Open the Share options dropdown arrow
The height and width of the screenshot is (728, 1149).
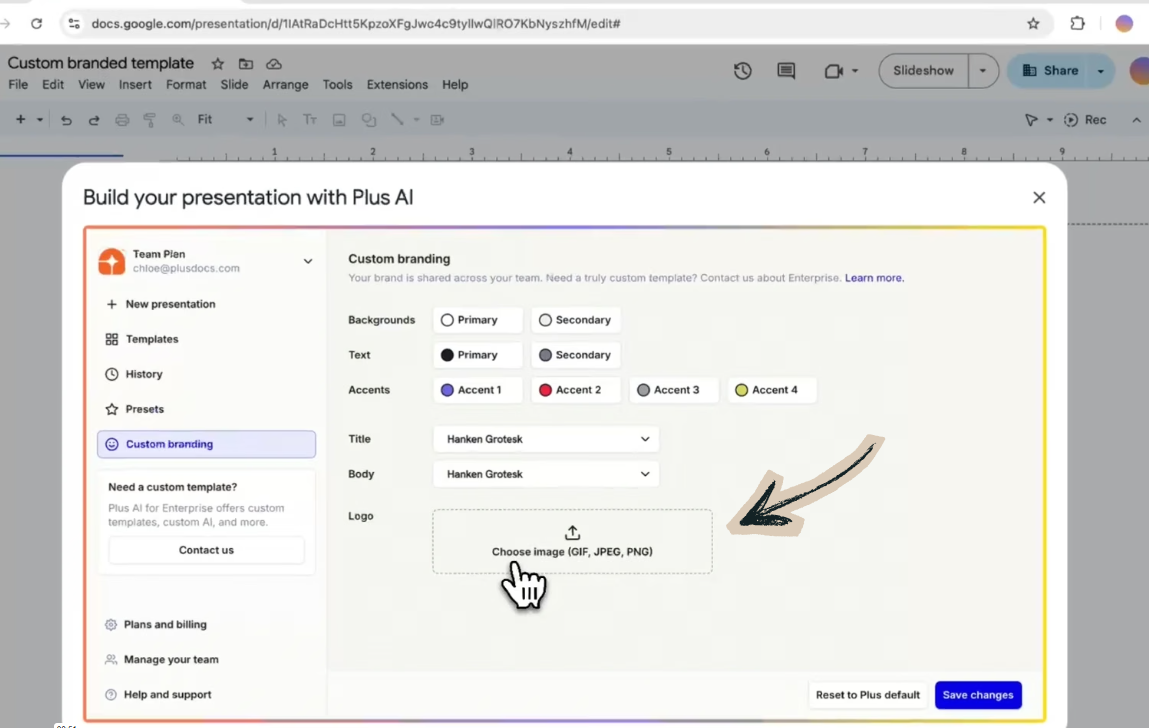coord(1101,71)
